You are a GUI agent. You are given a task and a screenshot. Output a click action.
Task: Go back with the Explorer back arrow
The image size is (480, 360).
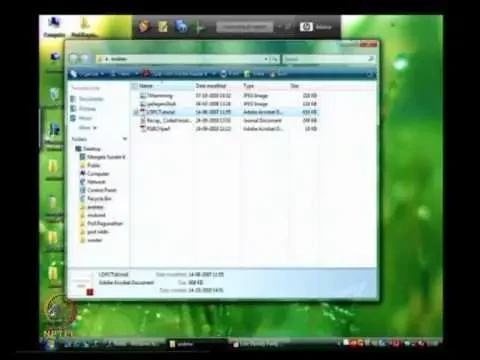click(x=74, y=59)
